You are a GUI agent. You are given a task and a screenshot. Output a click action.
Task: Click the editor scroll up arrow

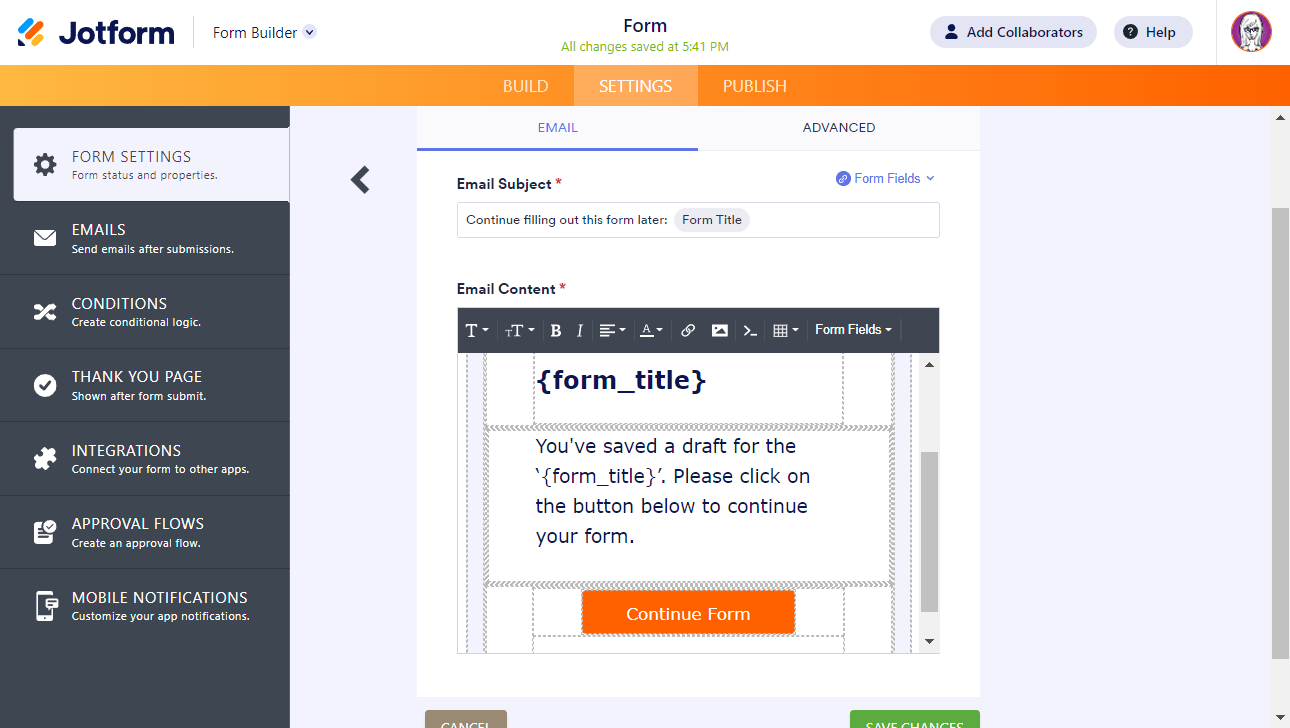pos(929,365)
